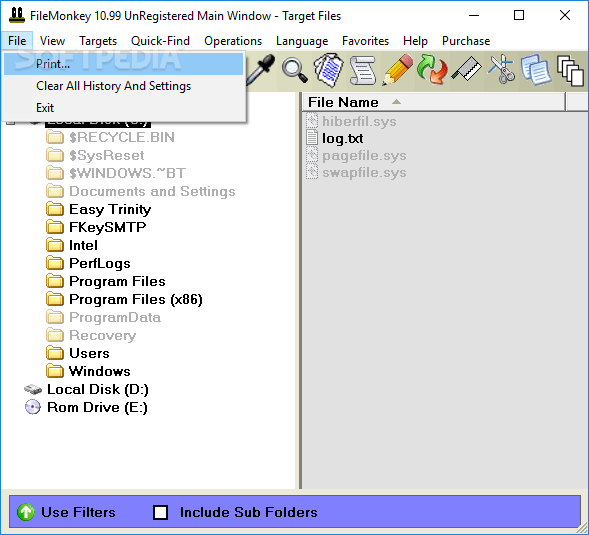
Task: Select the $WINDOWS.~BT folder
Action: pos(127,173)
